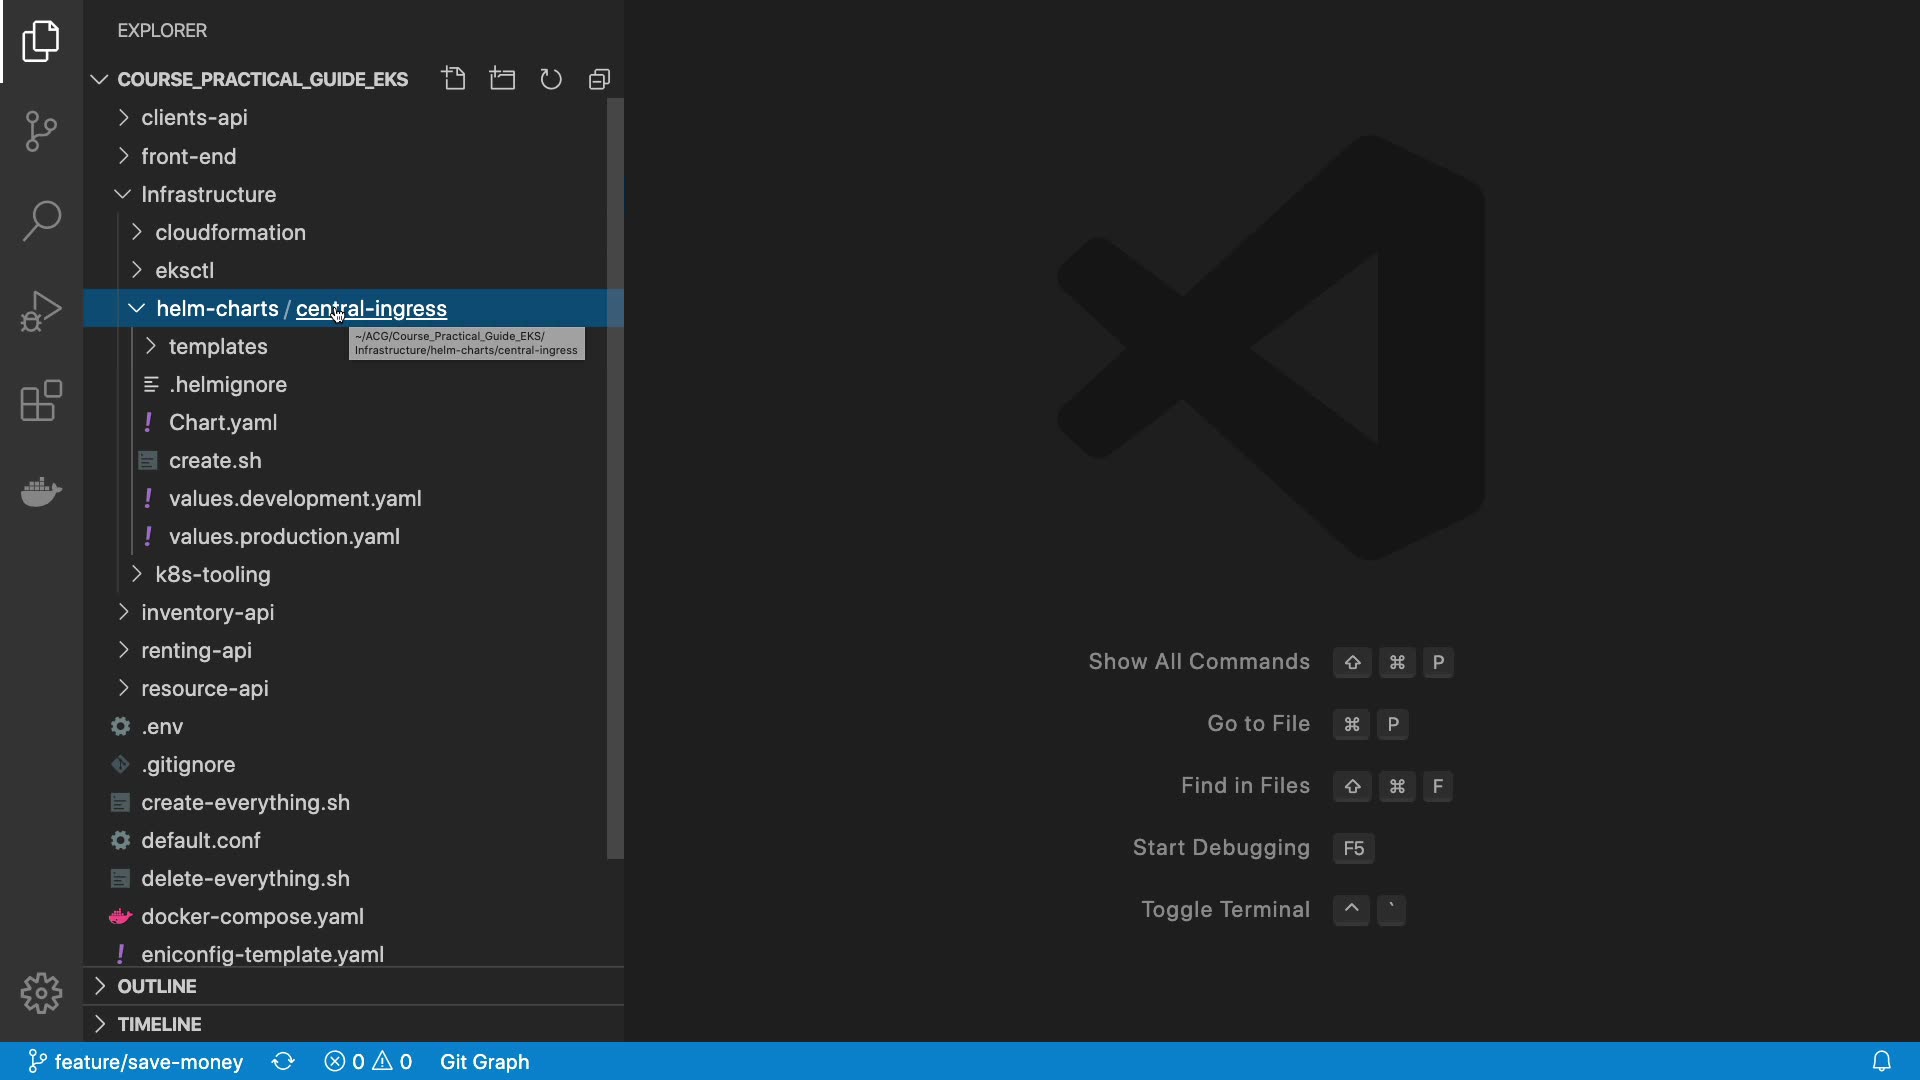Click the Explorer vertical scrollbar
The image size is (1920, 1080).
click(615, 480)
